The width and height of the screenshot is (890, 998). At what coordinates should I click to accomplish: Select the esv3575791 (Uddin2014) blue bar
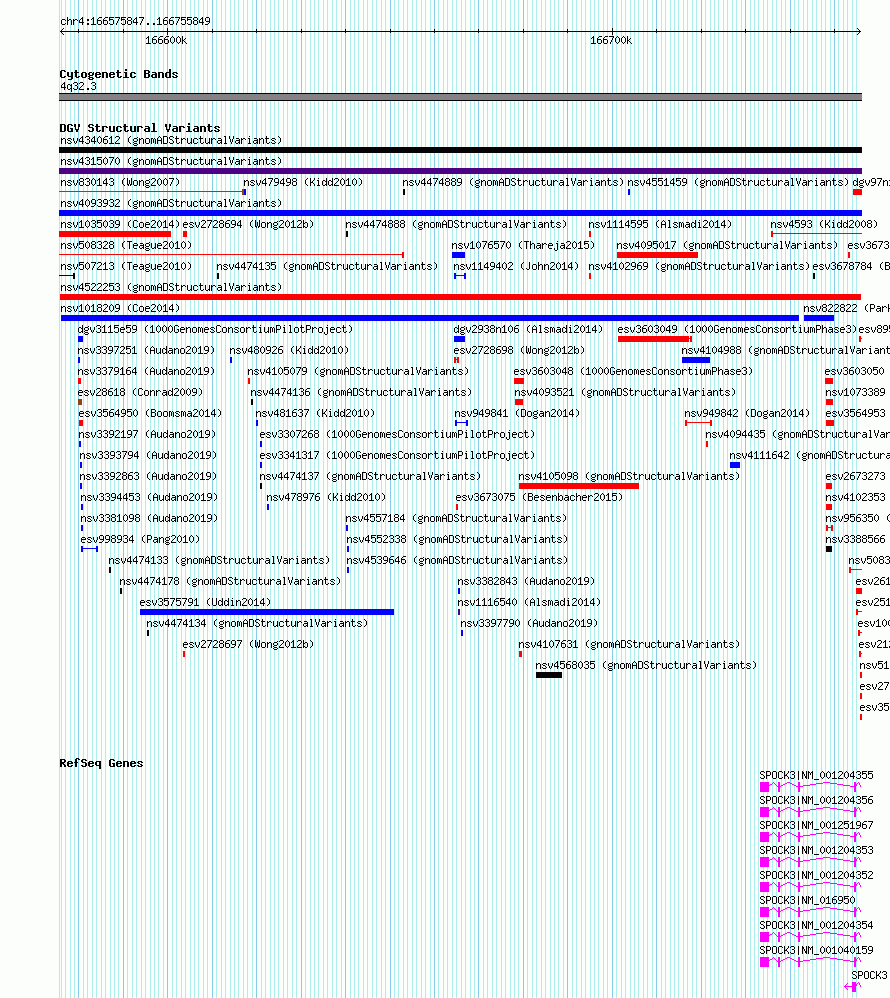pyautogui.click(x=267, y=612)
